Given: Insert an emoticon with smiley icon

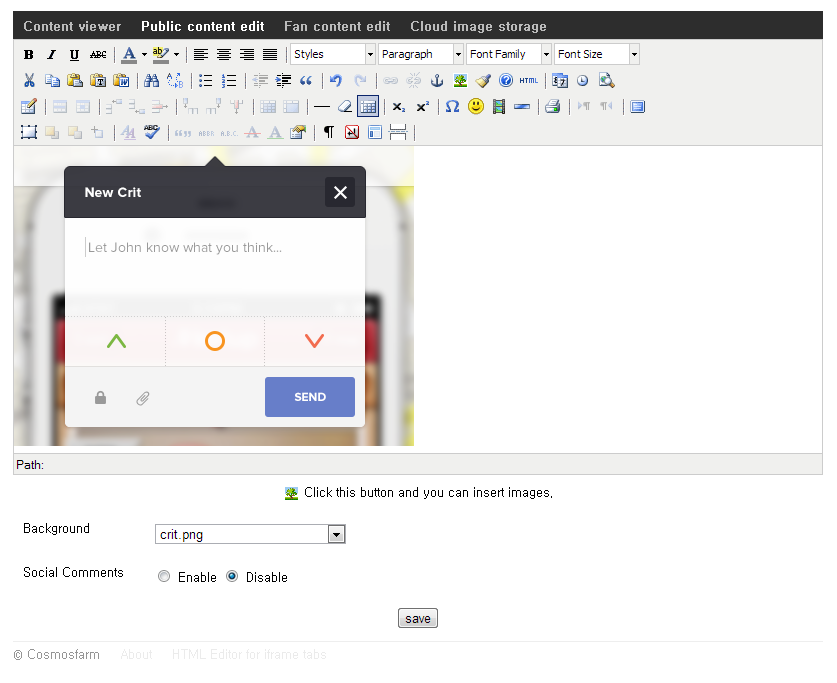Looking at the screenshot, I should point(476,106).
